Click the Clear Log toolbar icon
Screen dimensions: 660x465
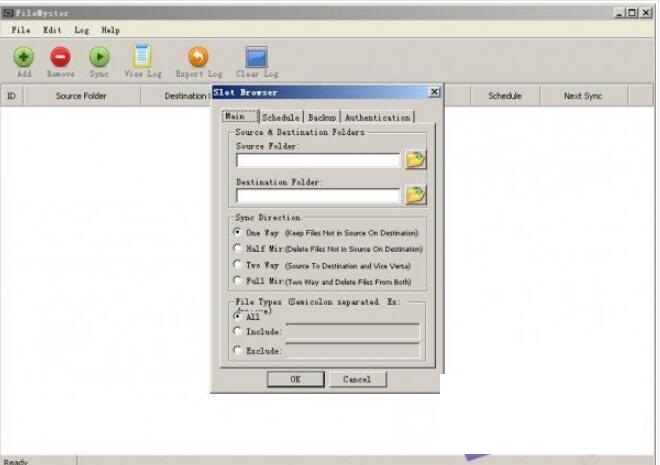[x=257, y=57]
